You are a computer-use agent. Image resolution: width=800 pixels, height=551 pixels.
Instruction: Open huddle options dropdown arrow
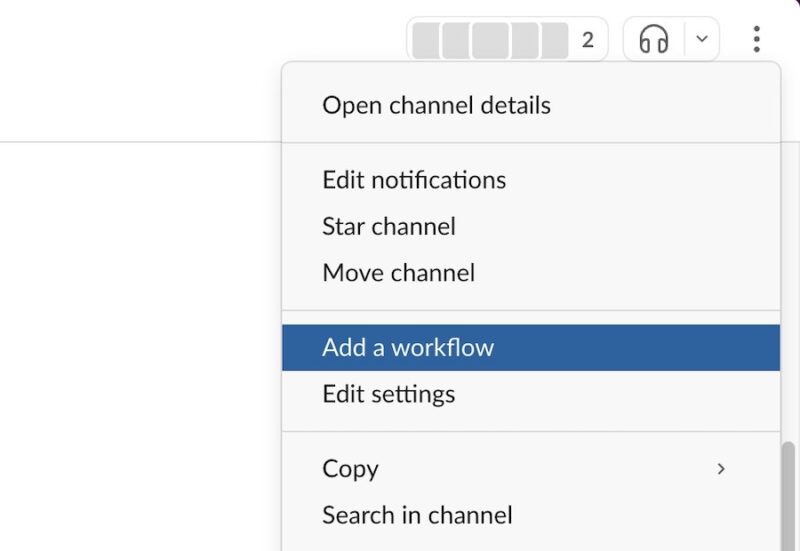click(702, 39)
